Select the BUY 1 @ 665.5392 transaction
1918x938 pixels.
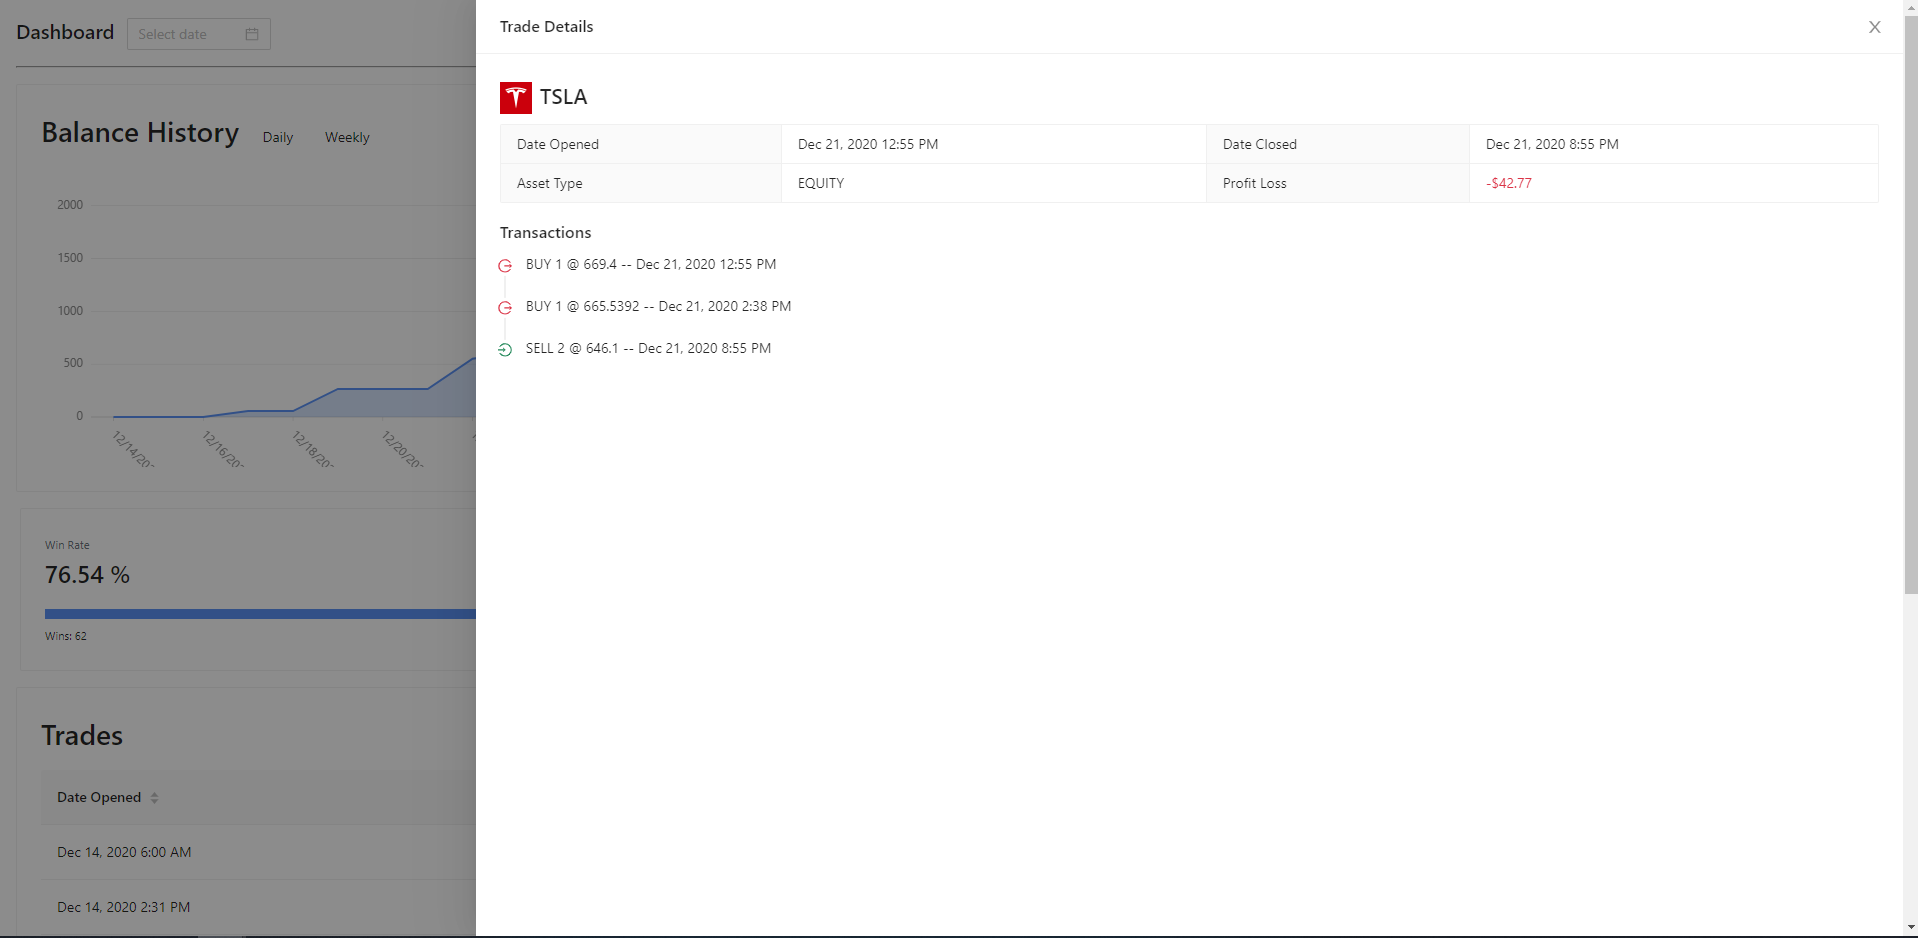[658, 307]
